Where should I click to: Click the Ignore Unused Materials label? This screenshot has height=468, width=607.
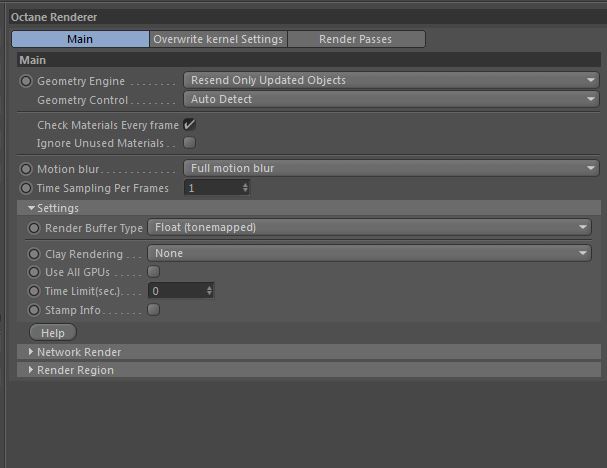pyautogui.click(x=100, y=143)
